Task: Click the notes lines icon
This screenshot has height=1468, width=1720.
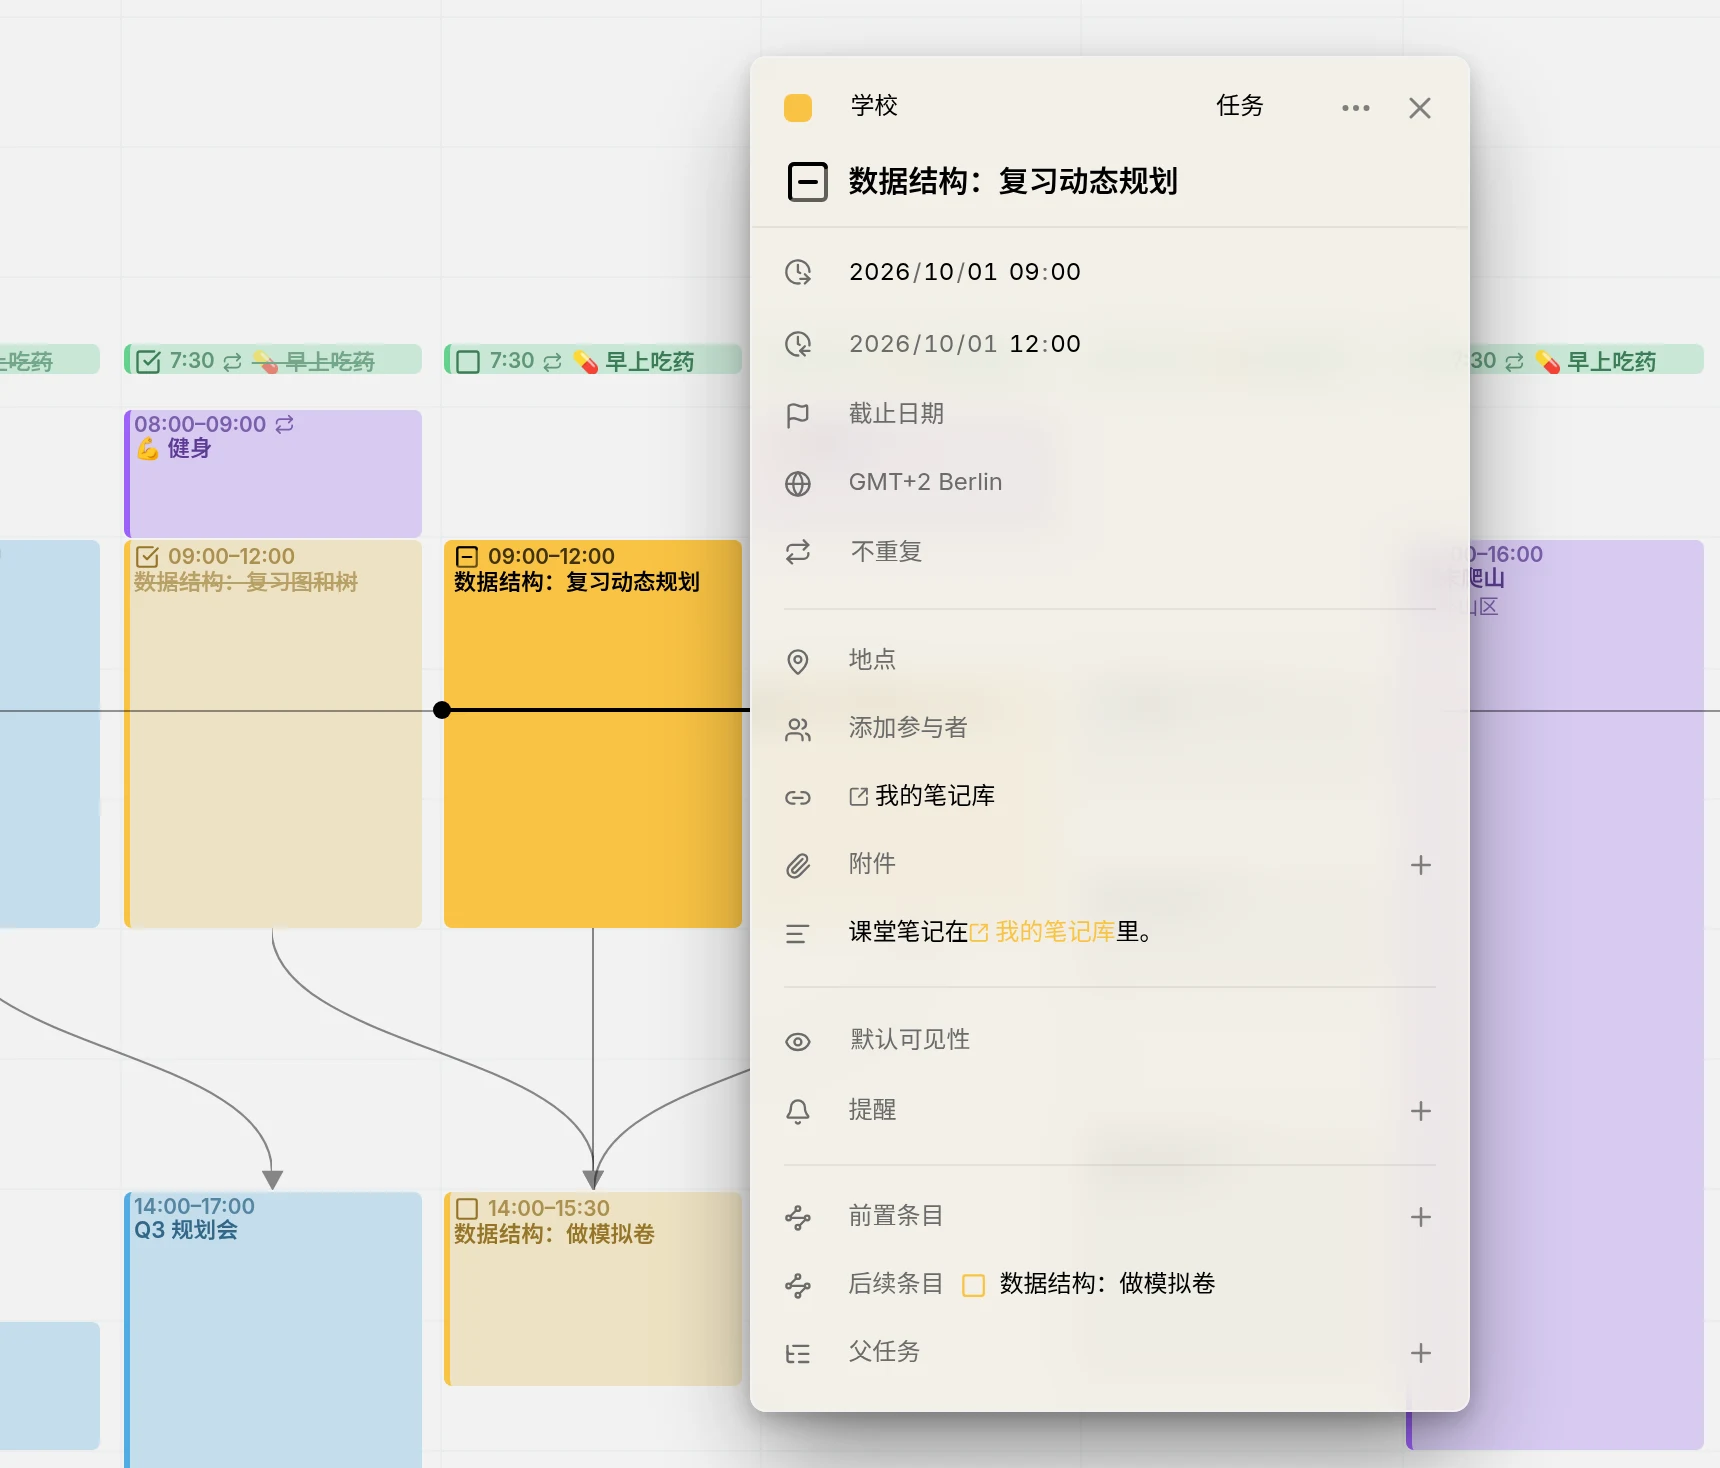Action: pyautogui.click(x=798, y=934)
